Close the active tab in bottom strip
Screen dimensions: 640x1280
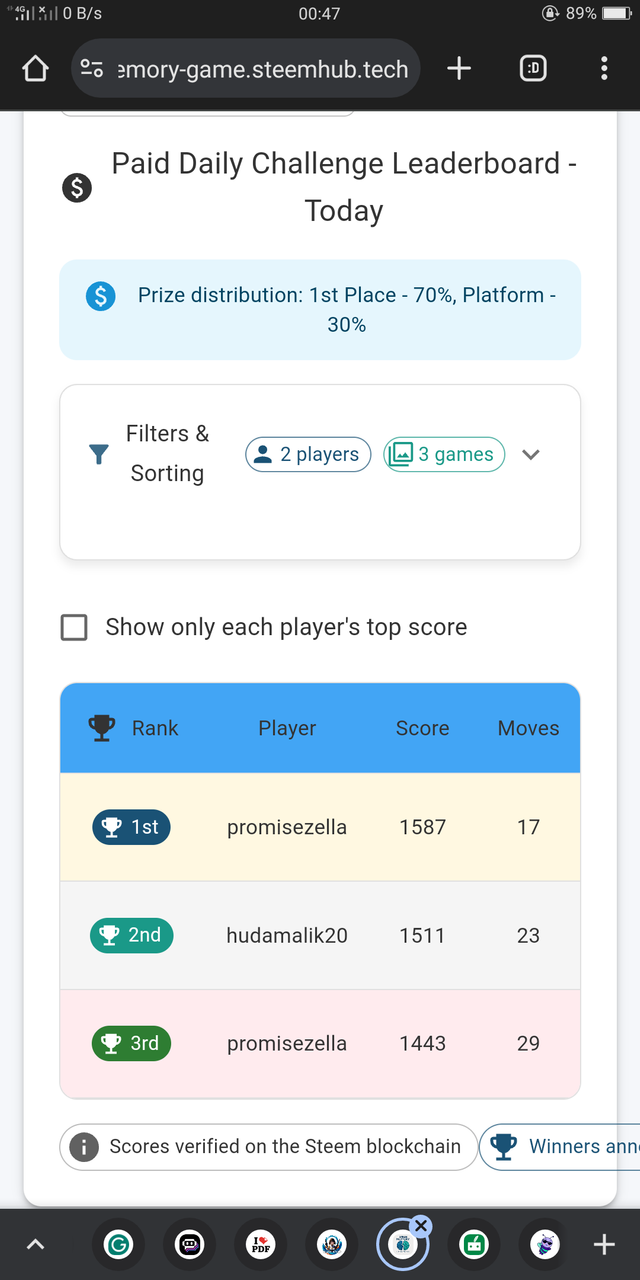(421, 1225)
